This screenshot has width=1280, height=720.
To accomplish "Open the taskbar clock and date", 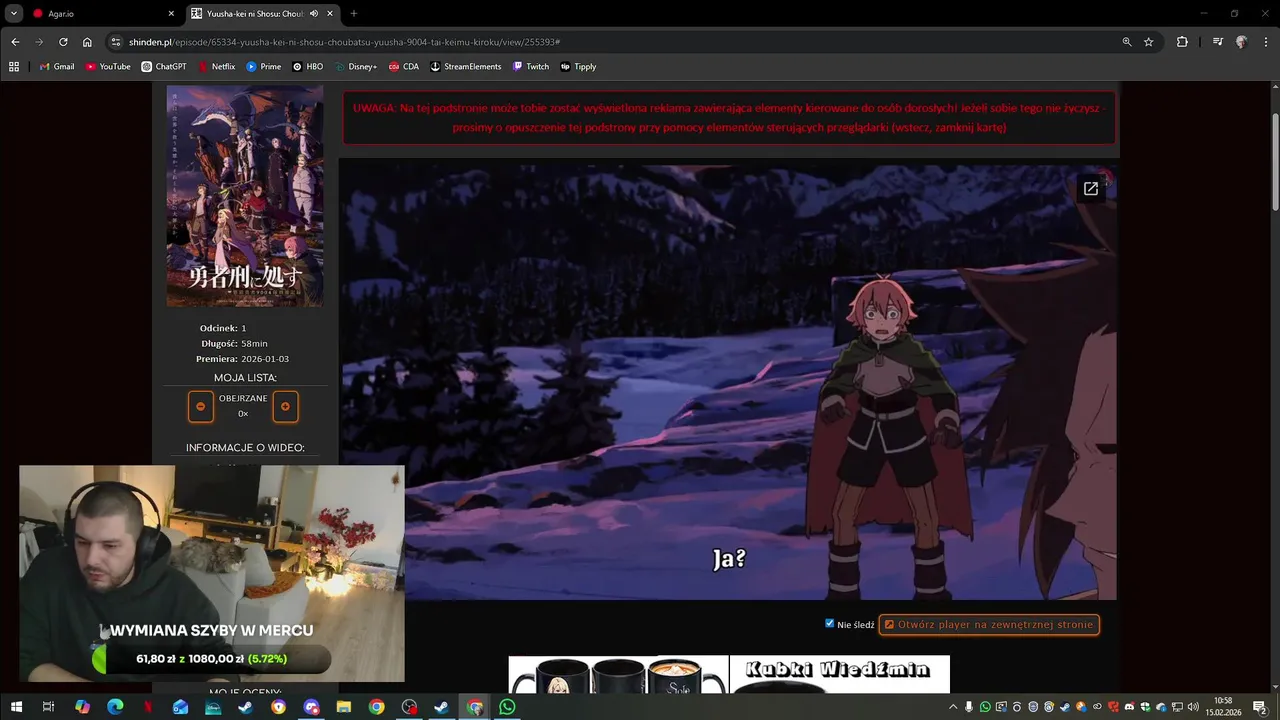I will tap(1223, 707).
